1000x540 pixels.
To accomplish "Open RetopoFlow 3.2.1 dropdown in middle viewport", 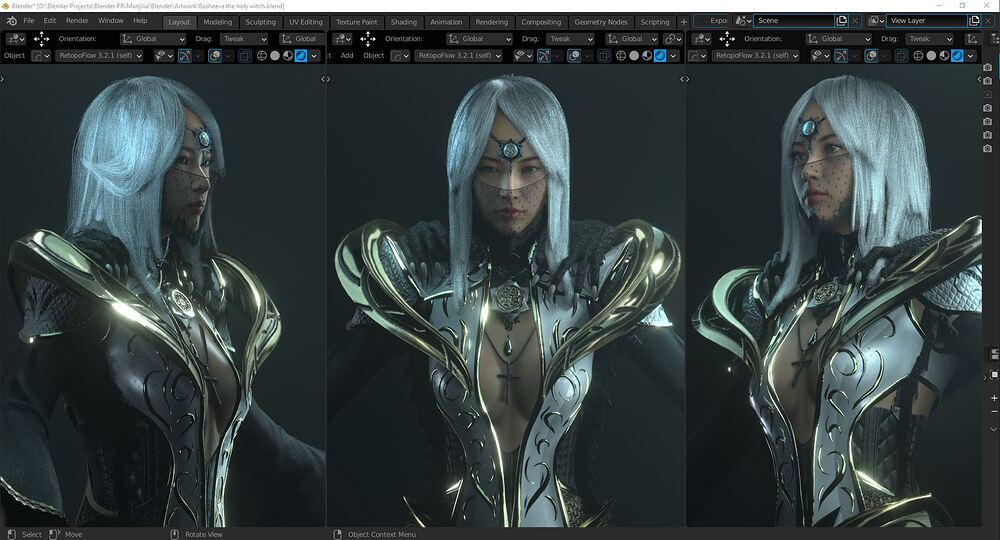I will pyautogui.click(x=459, y=55).
